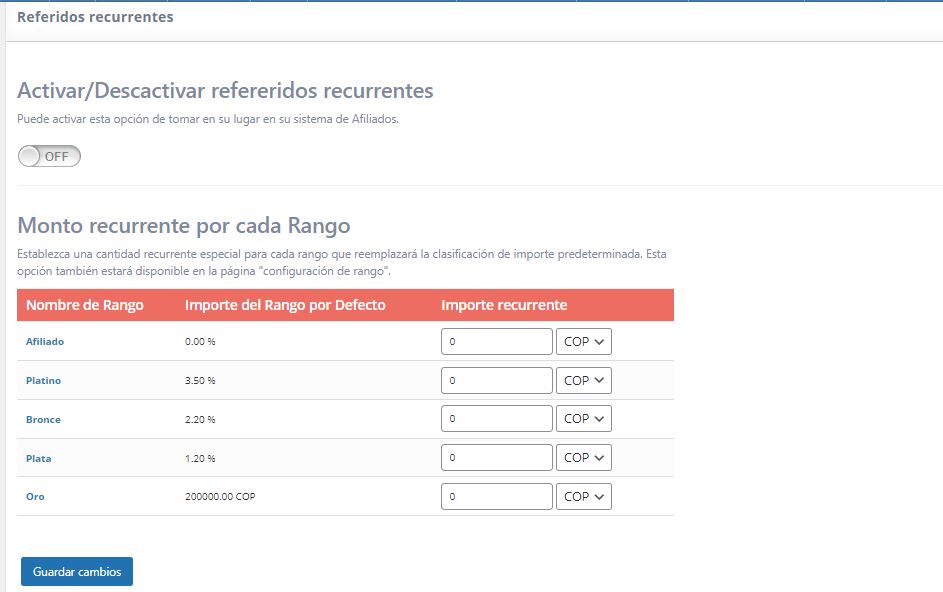The image size is (943, 592).
Task: Click the Platino rank name link
Action: coord(43,380)
